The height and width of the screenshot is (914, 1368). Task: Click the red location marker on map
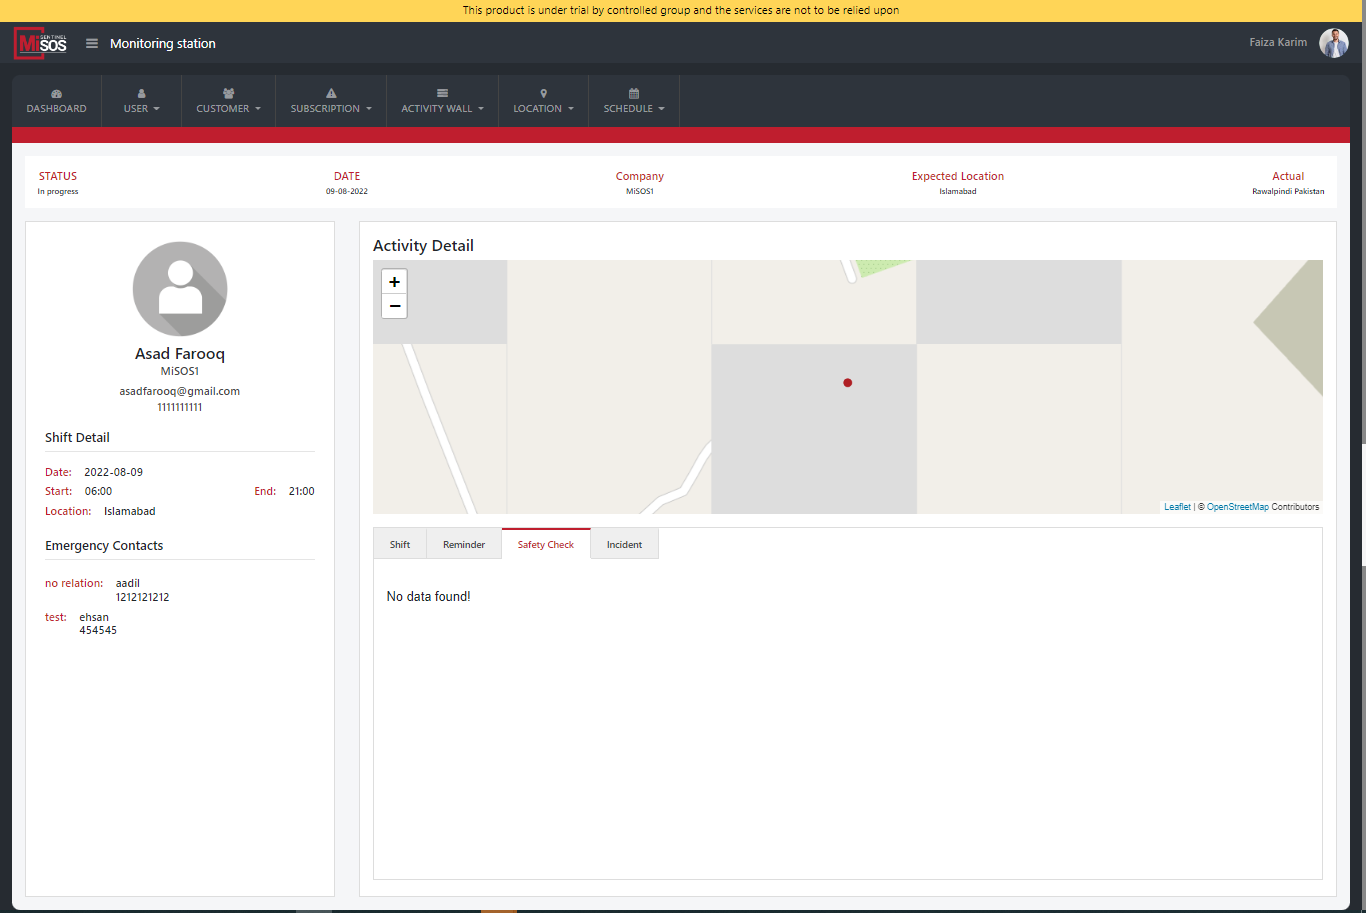coord(847,383)
